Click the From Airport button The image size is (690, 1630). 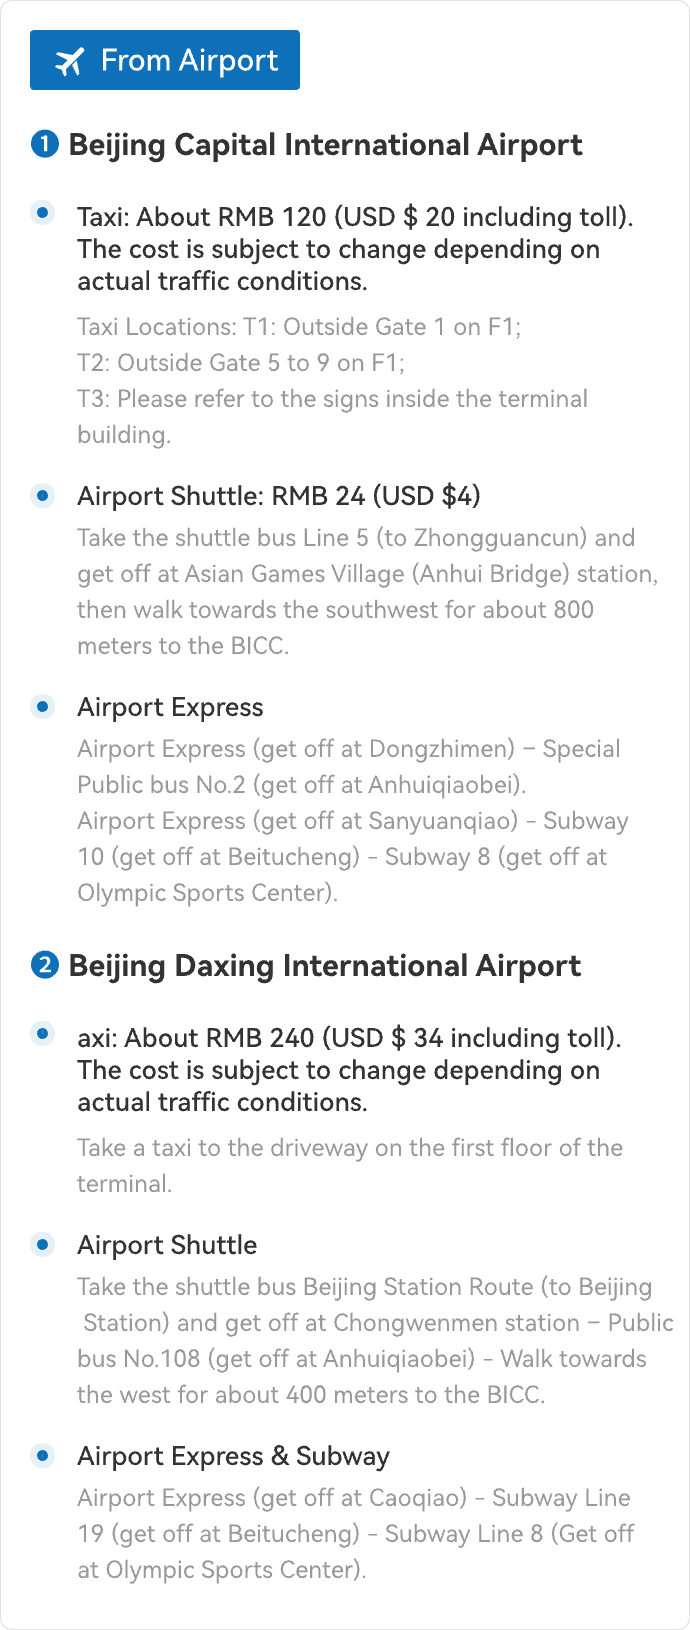pyautogui.click(x=165, y=60)
